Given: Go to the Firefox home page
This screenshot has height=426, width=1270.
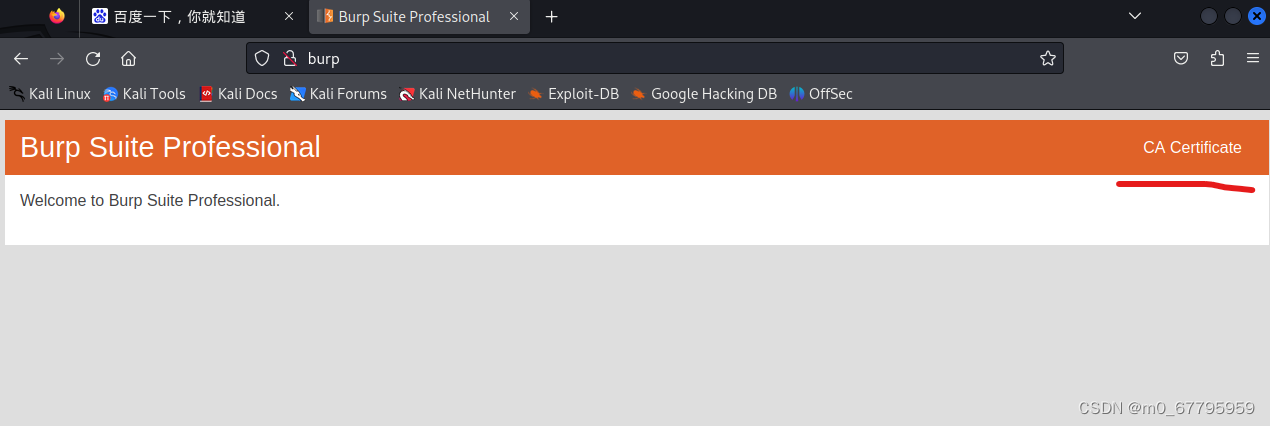Looking at the screenshot, I should 128,58.
